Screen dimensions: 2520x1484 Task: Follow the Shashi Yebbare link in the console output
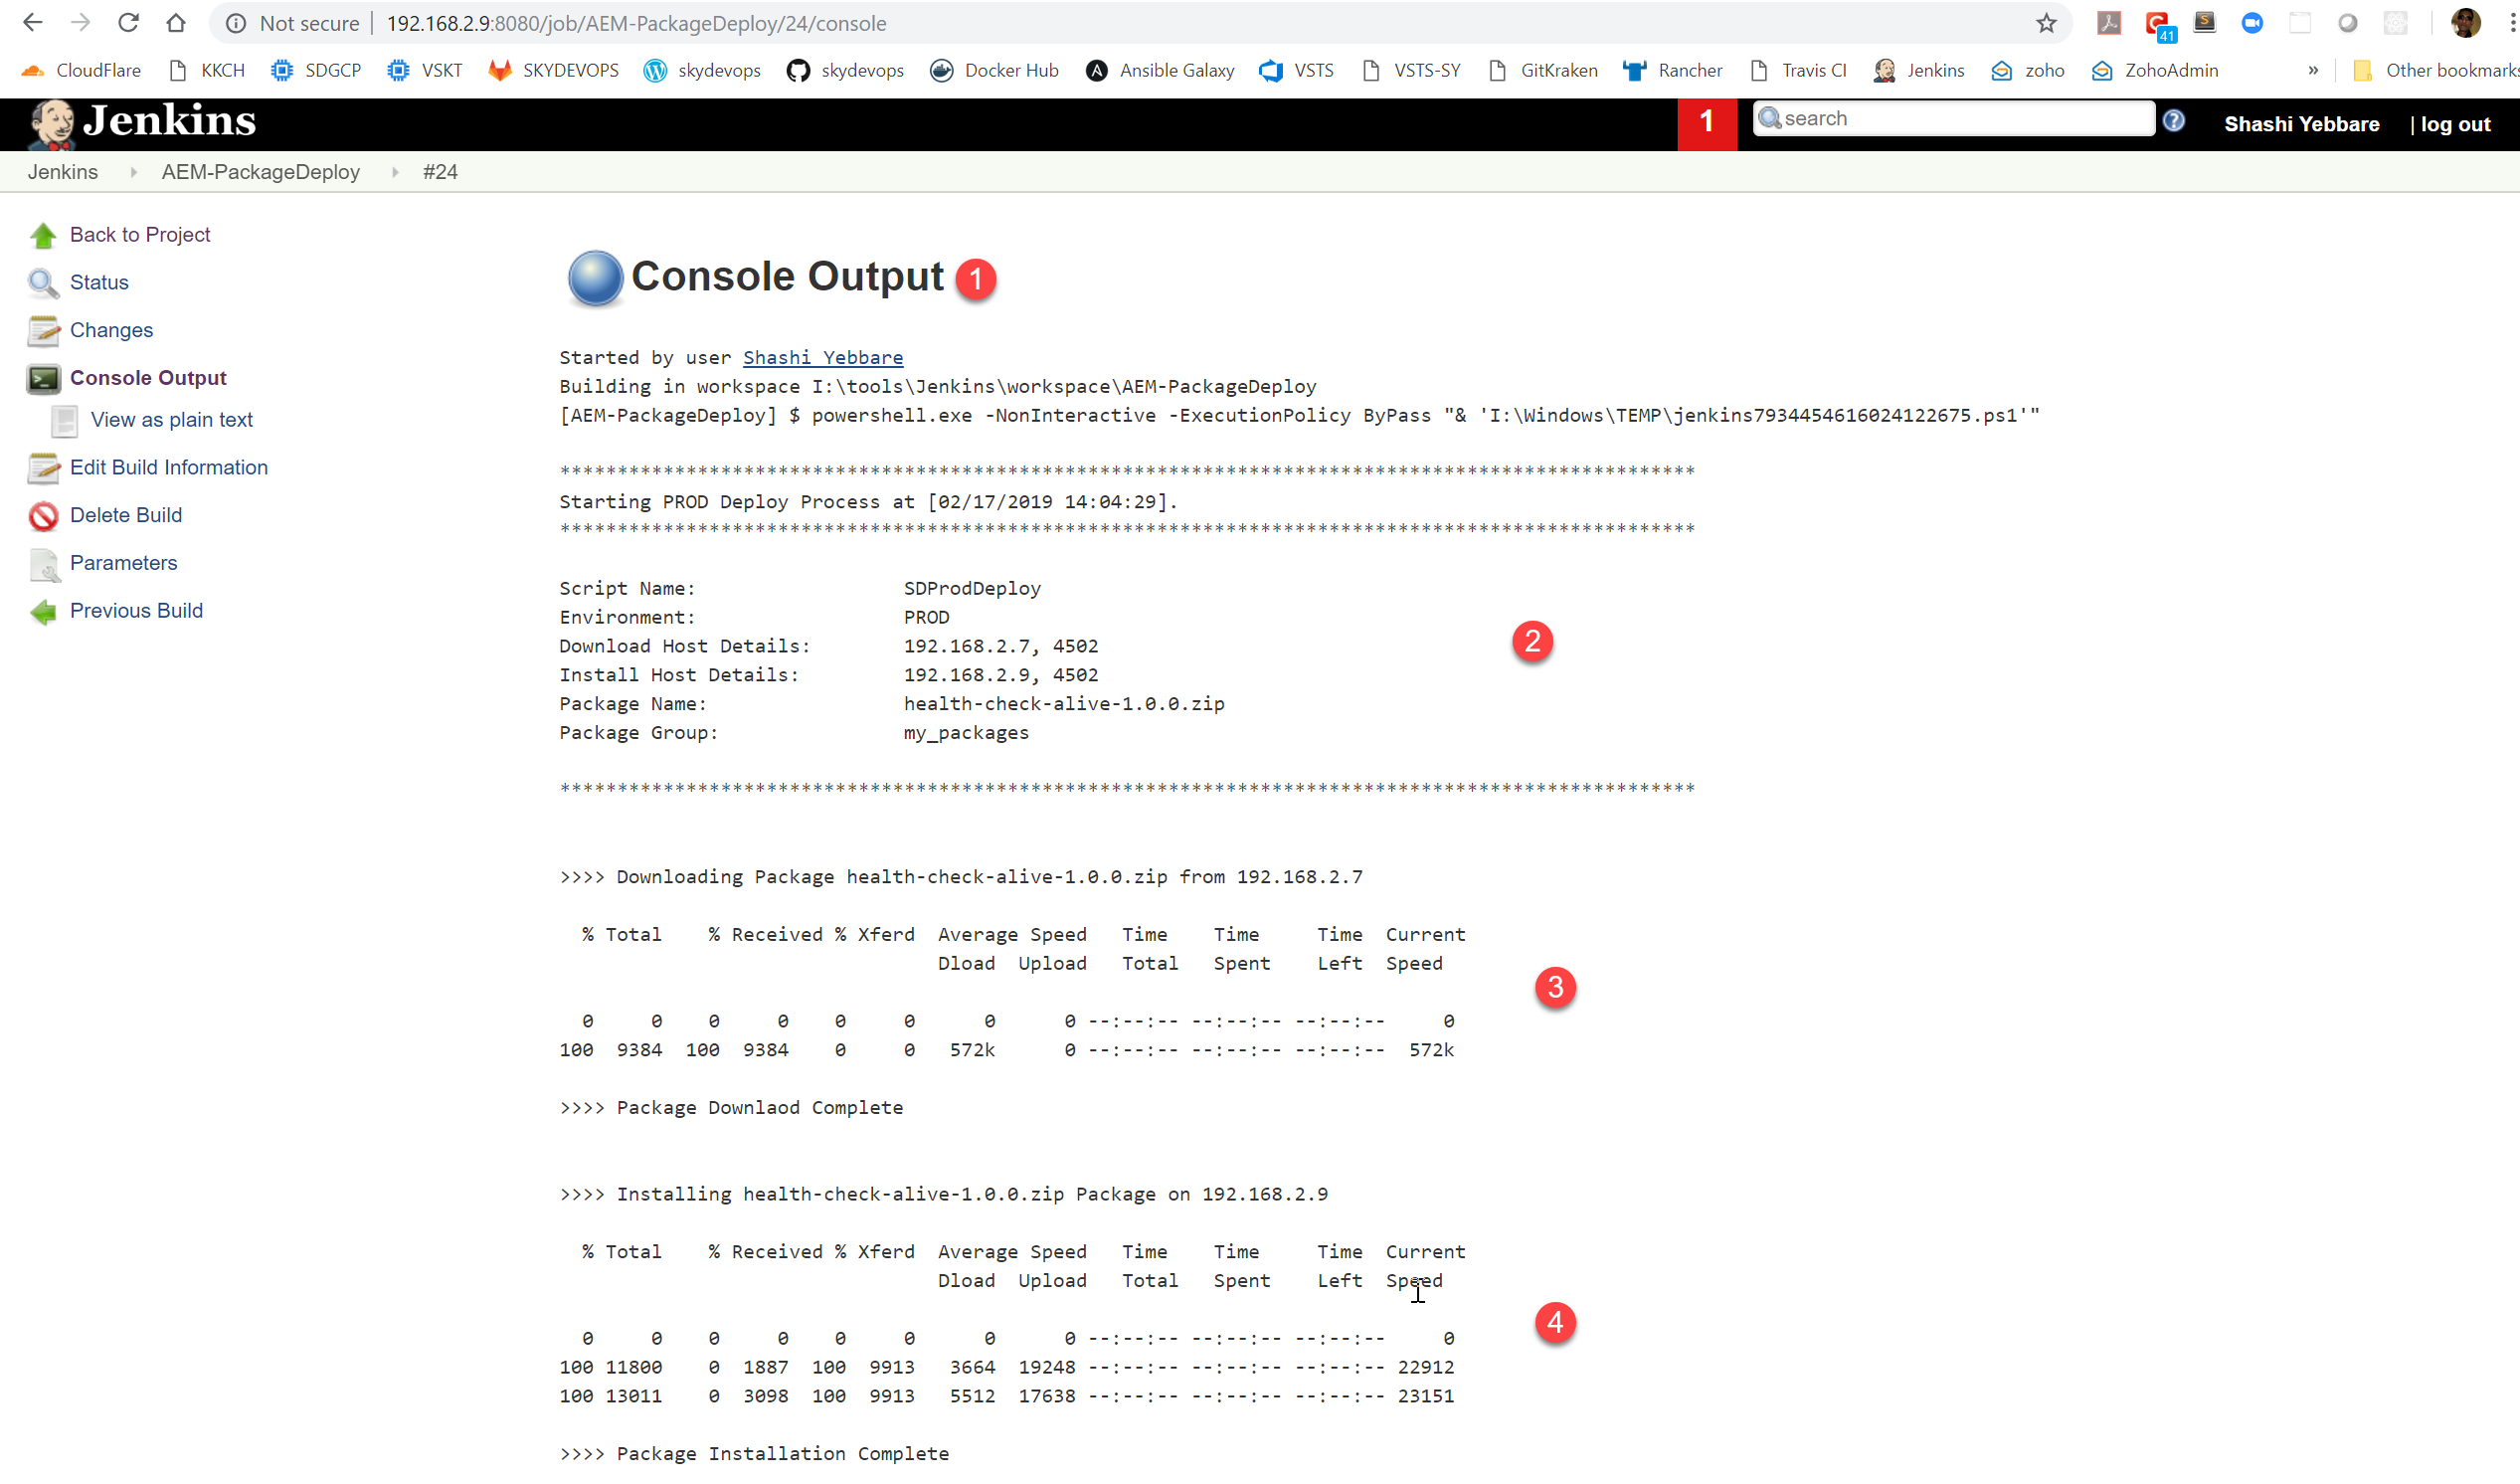(x=822, y=357)
